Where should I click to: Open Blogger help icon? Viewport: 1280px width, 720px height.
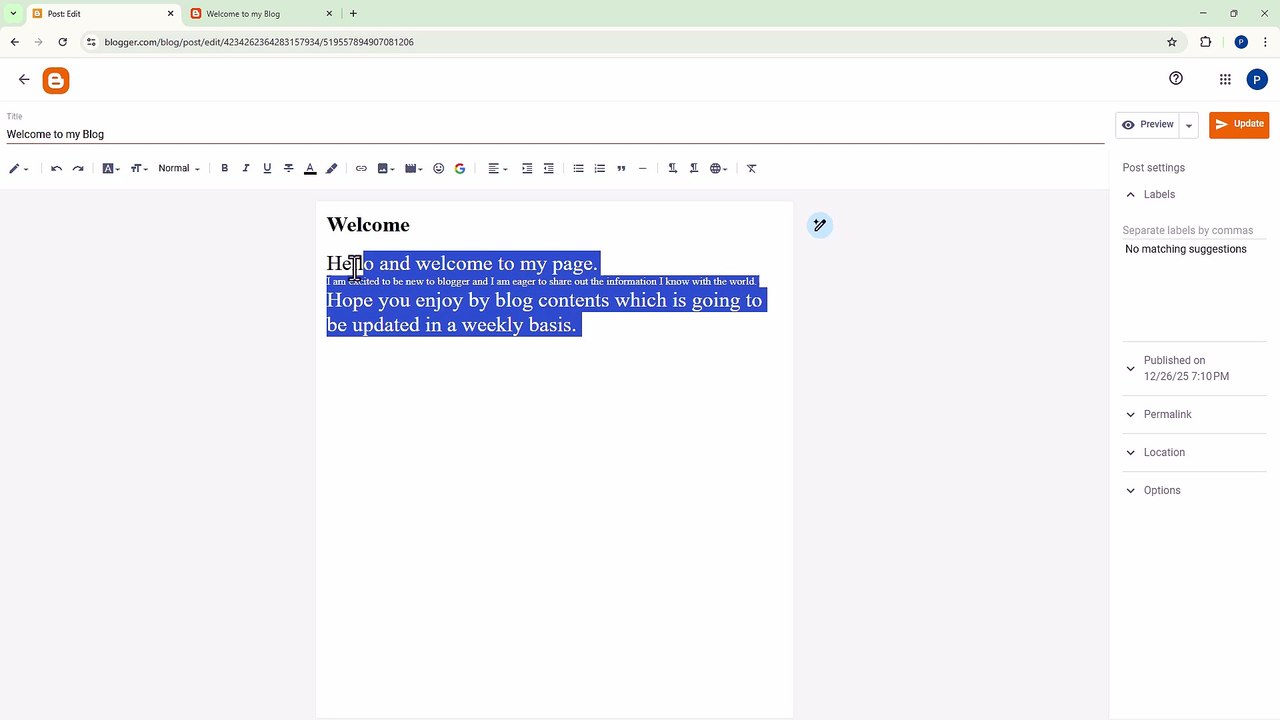coord(1176,79)
